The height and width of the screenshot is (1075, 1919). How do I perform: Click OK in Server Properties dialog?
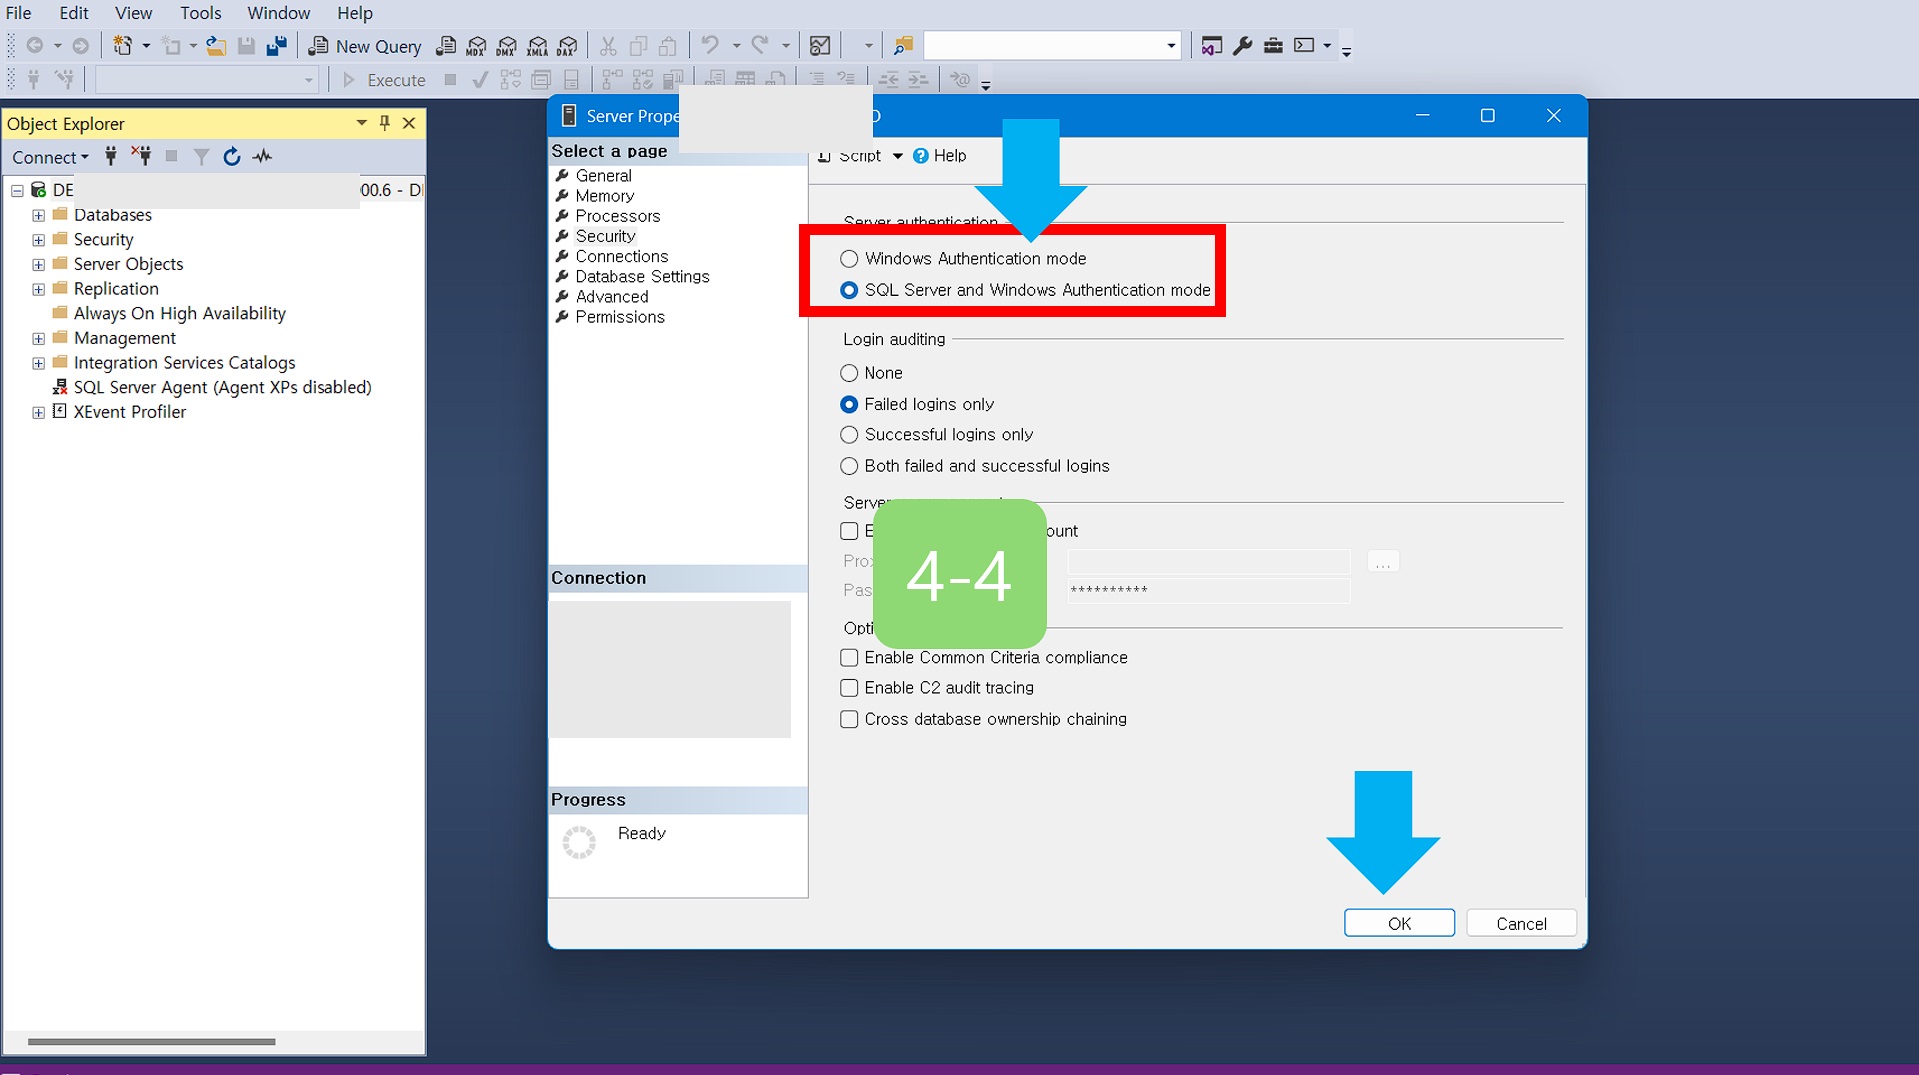coord(1399,923)
